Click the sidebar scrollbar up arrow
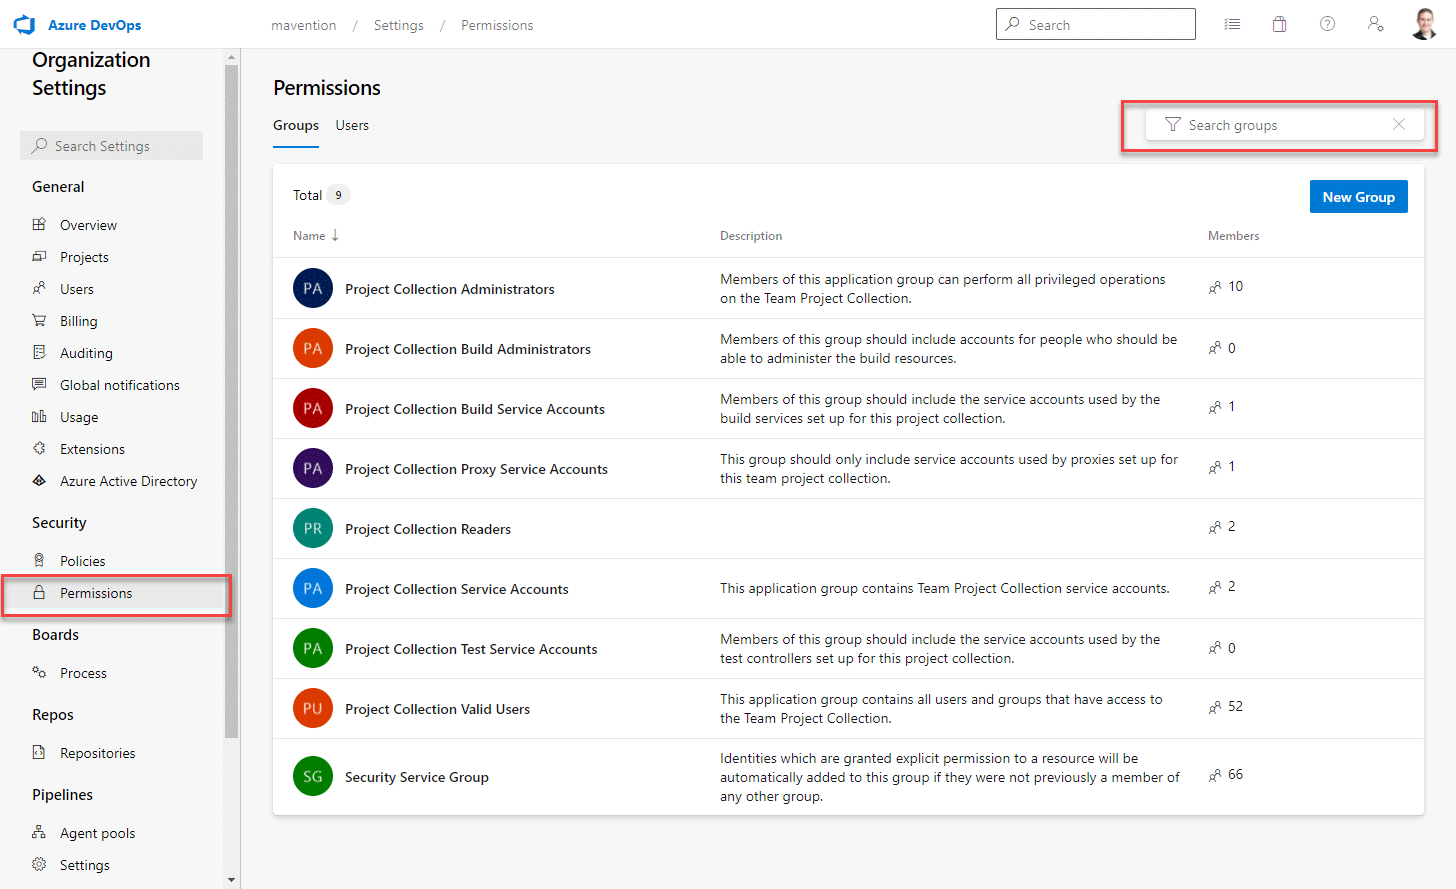 tap(232, 57)
